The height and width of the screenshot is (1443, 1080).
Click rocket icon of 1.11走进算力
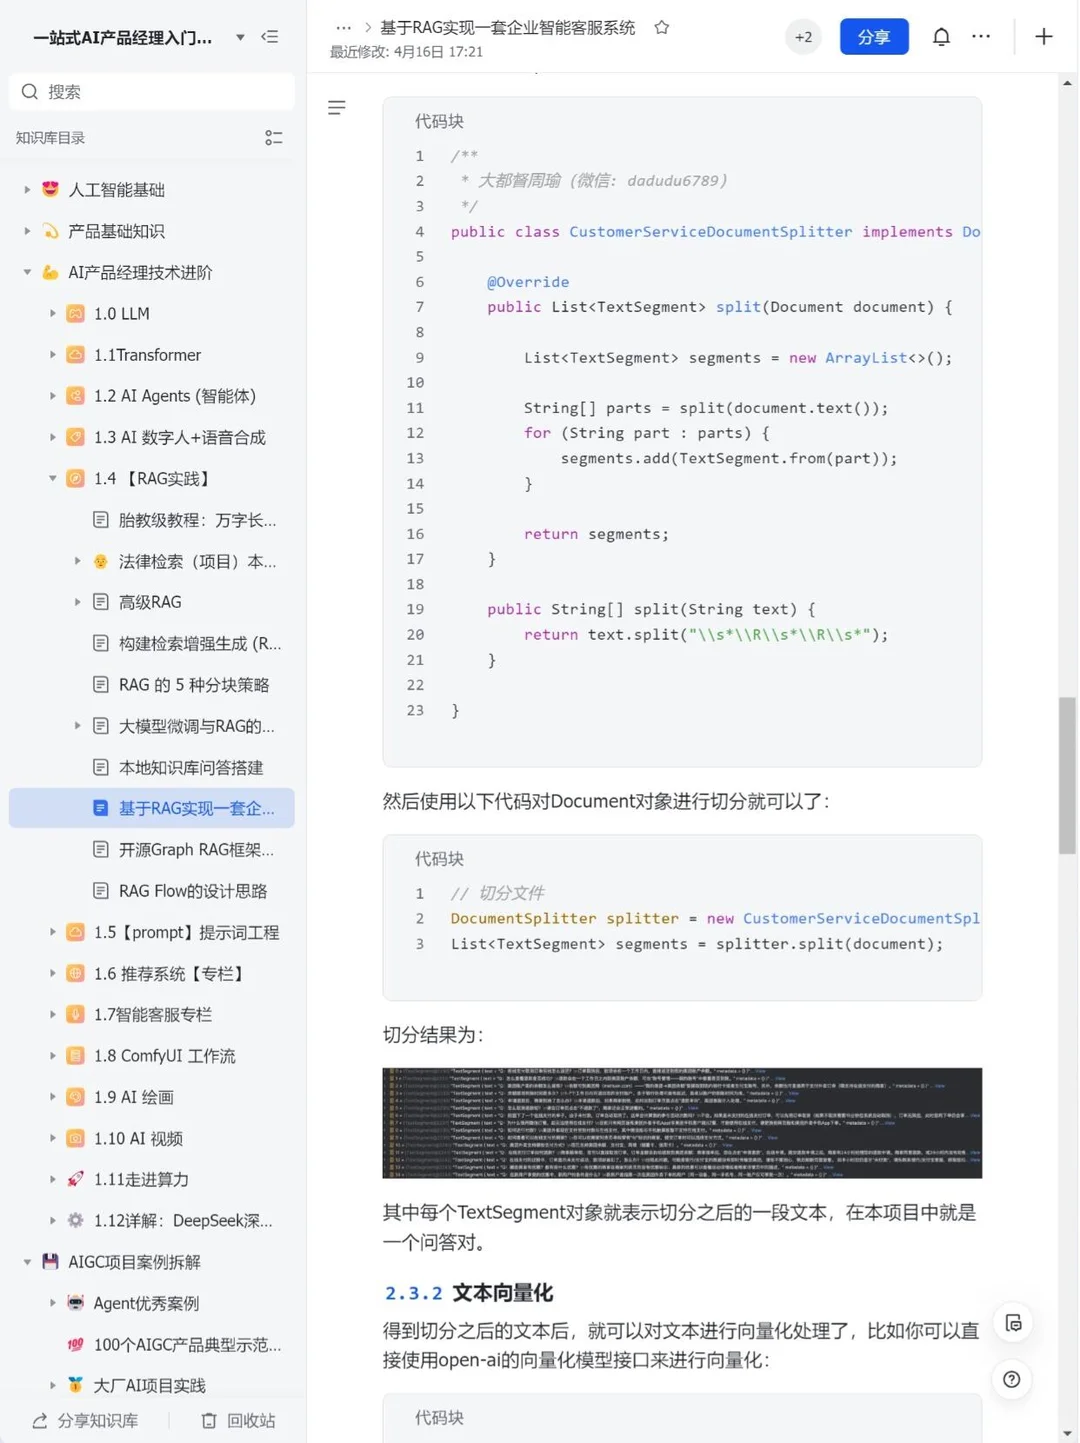coord(75,1179)
